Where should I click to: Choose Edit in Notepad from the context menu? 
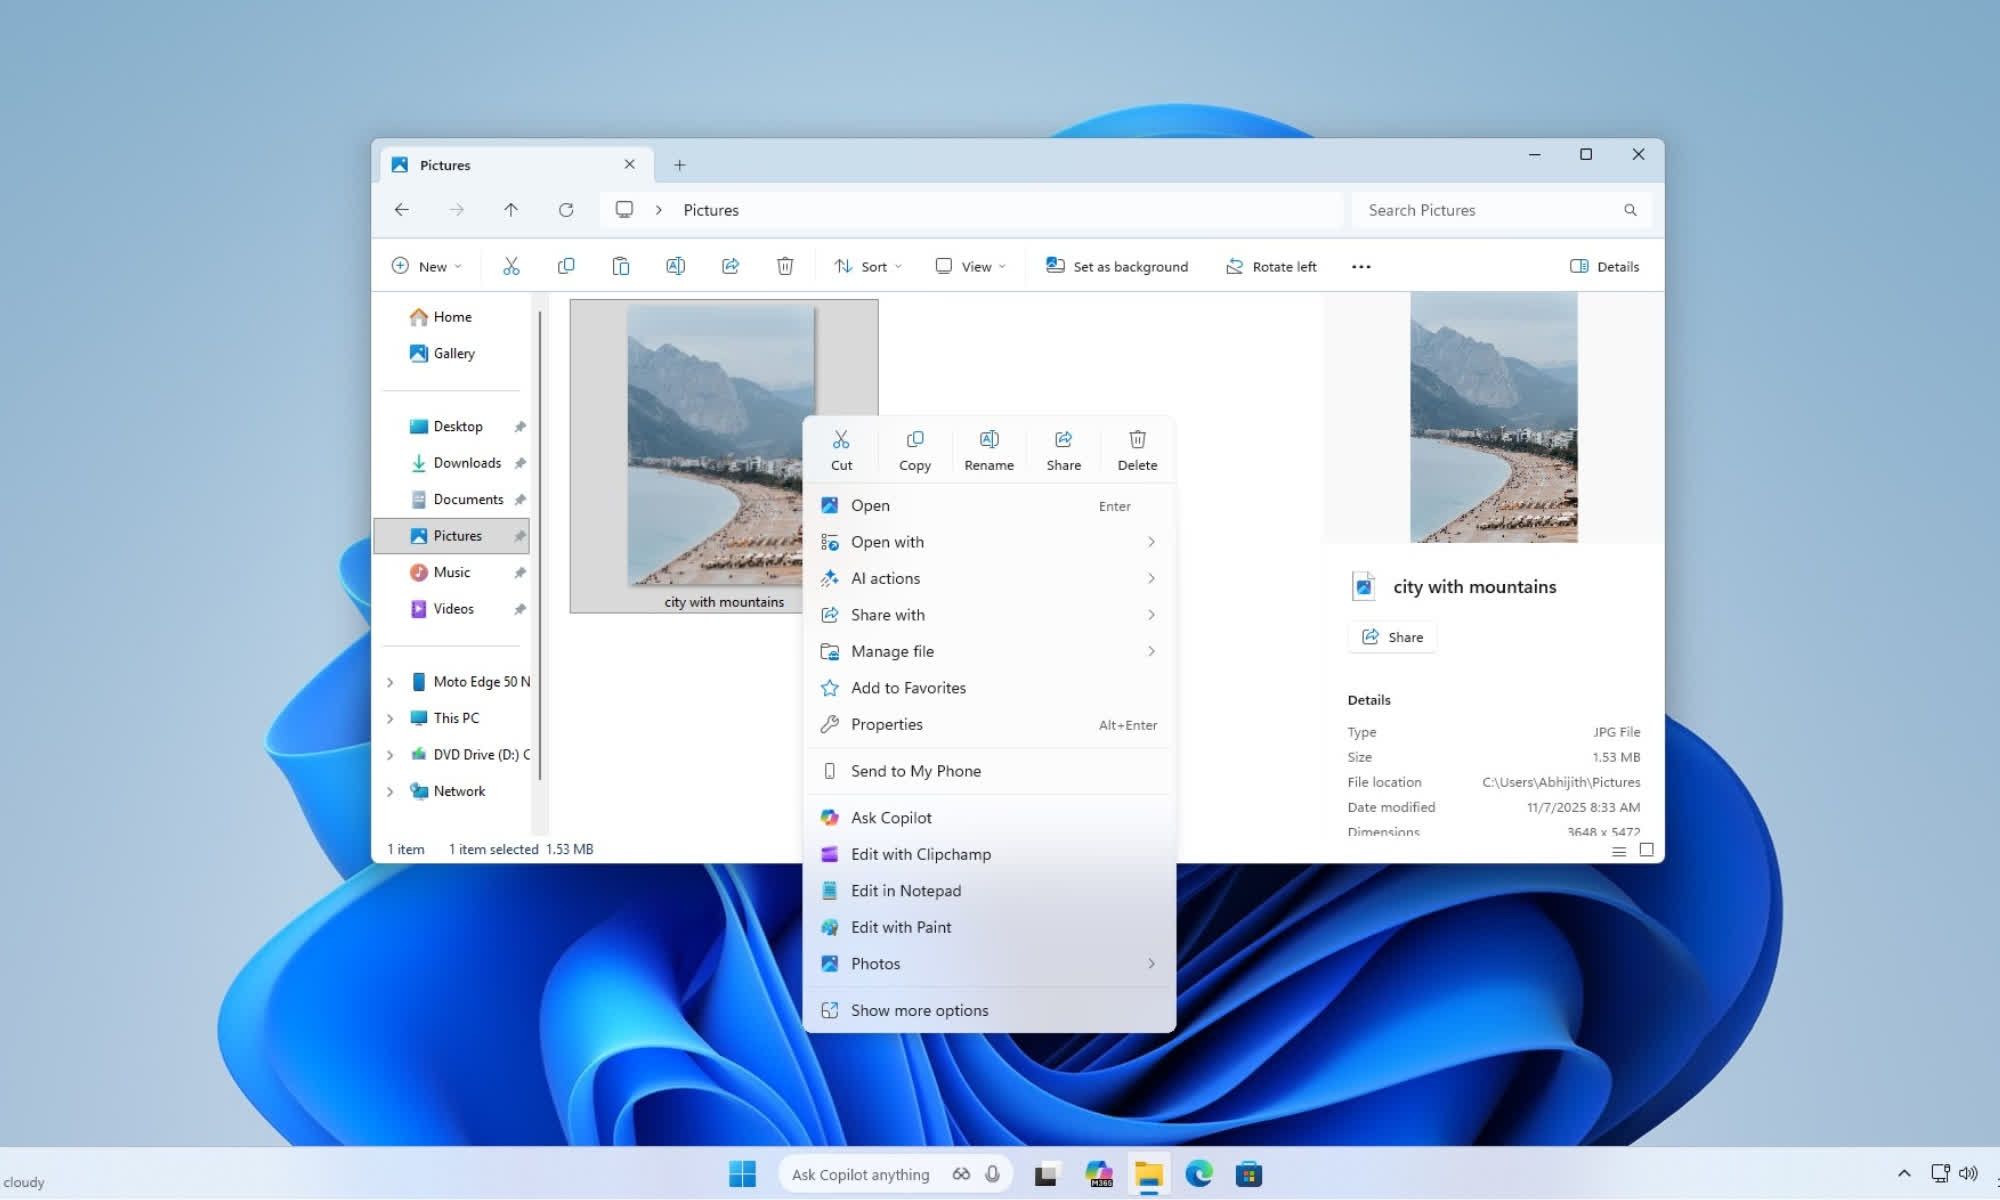point(905,890)
